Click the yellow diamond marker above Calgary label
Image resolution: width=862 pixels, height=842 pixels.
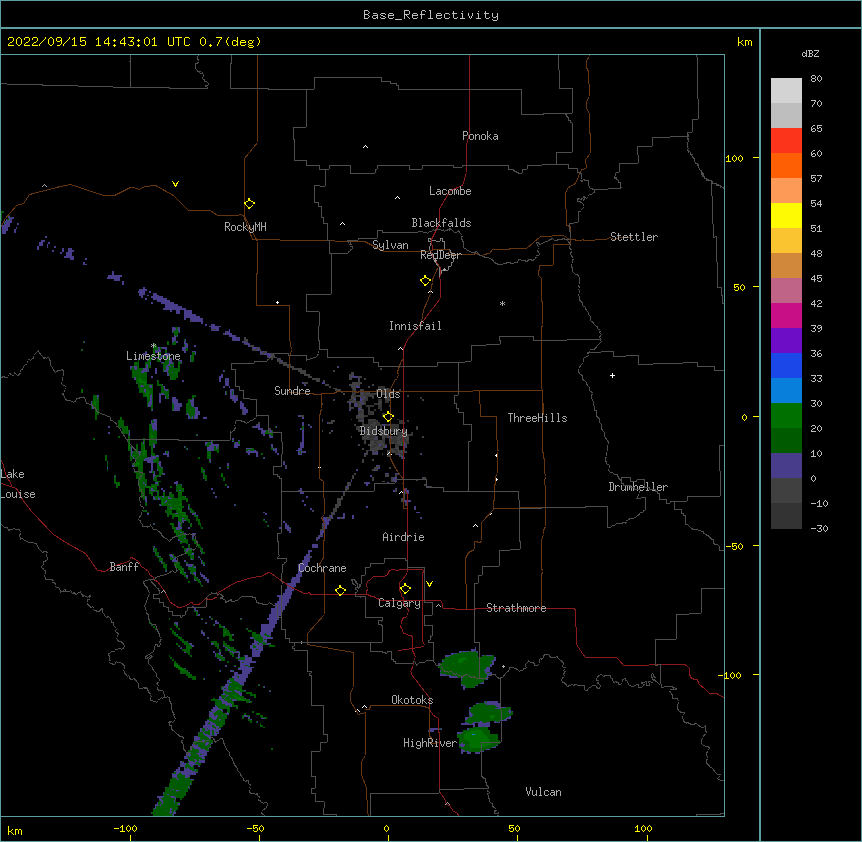coord(405,589)
